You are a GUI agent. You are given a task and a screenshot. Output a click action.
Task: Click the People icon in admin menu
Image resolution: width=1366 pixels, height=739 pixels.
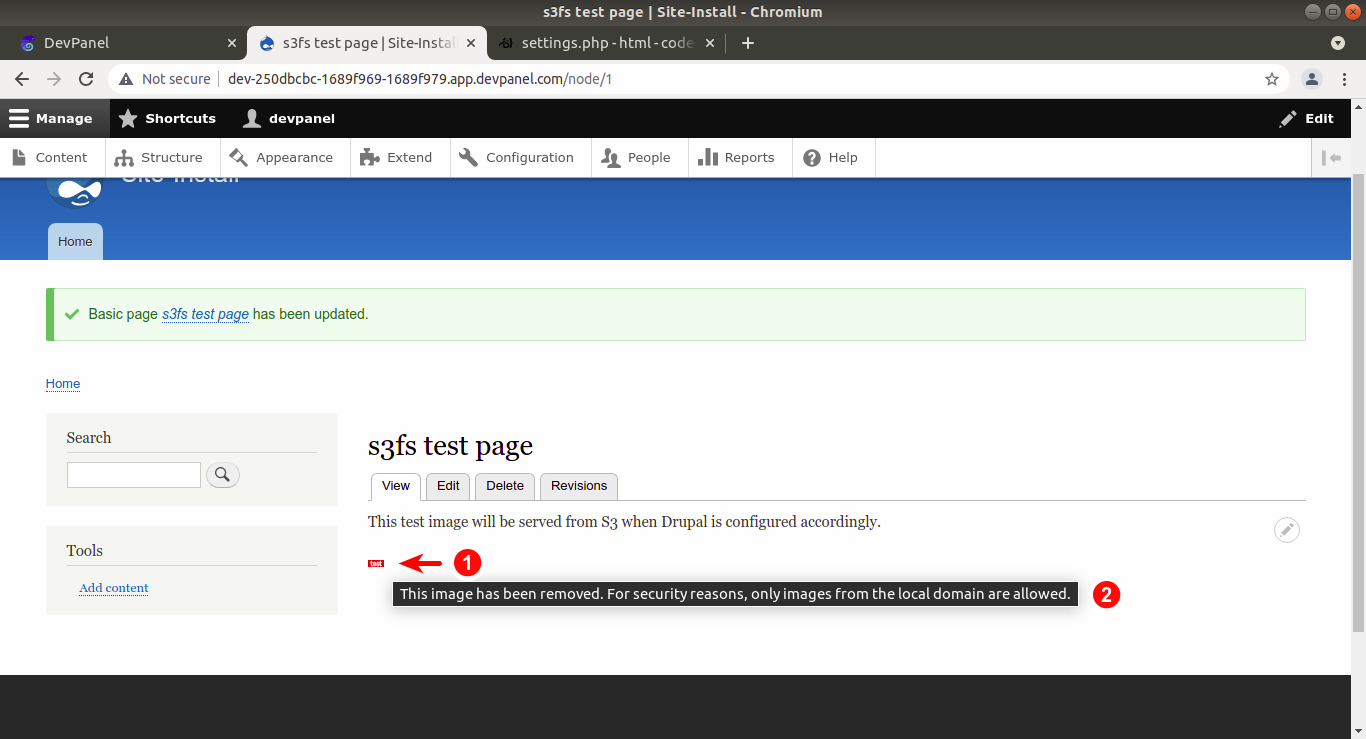click(609, 157)
